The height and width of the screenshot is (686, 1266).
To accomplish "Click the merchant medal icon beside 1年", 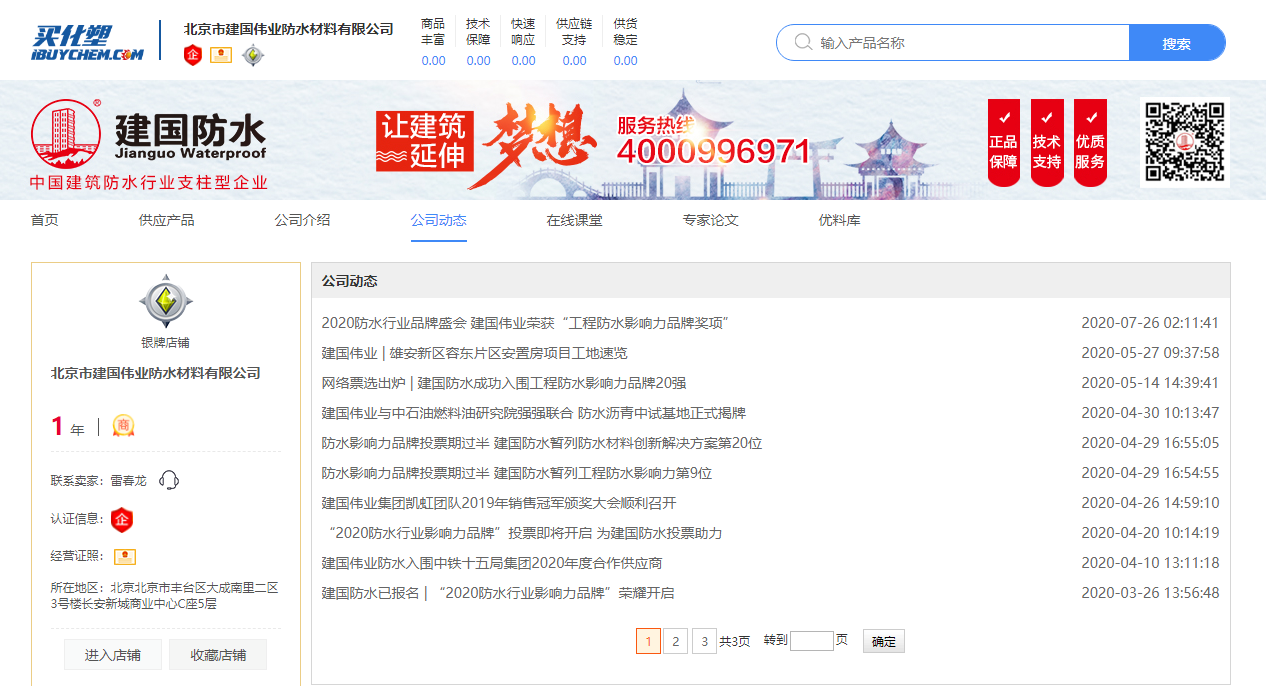I will tap(123, 426).
